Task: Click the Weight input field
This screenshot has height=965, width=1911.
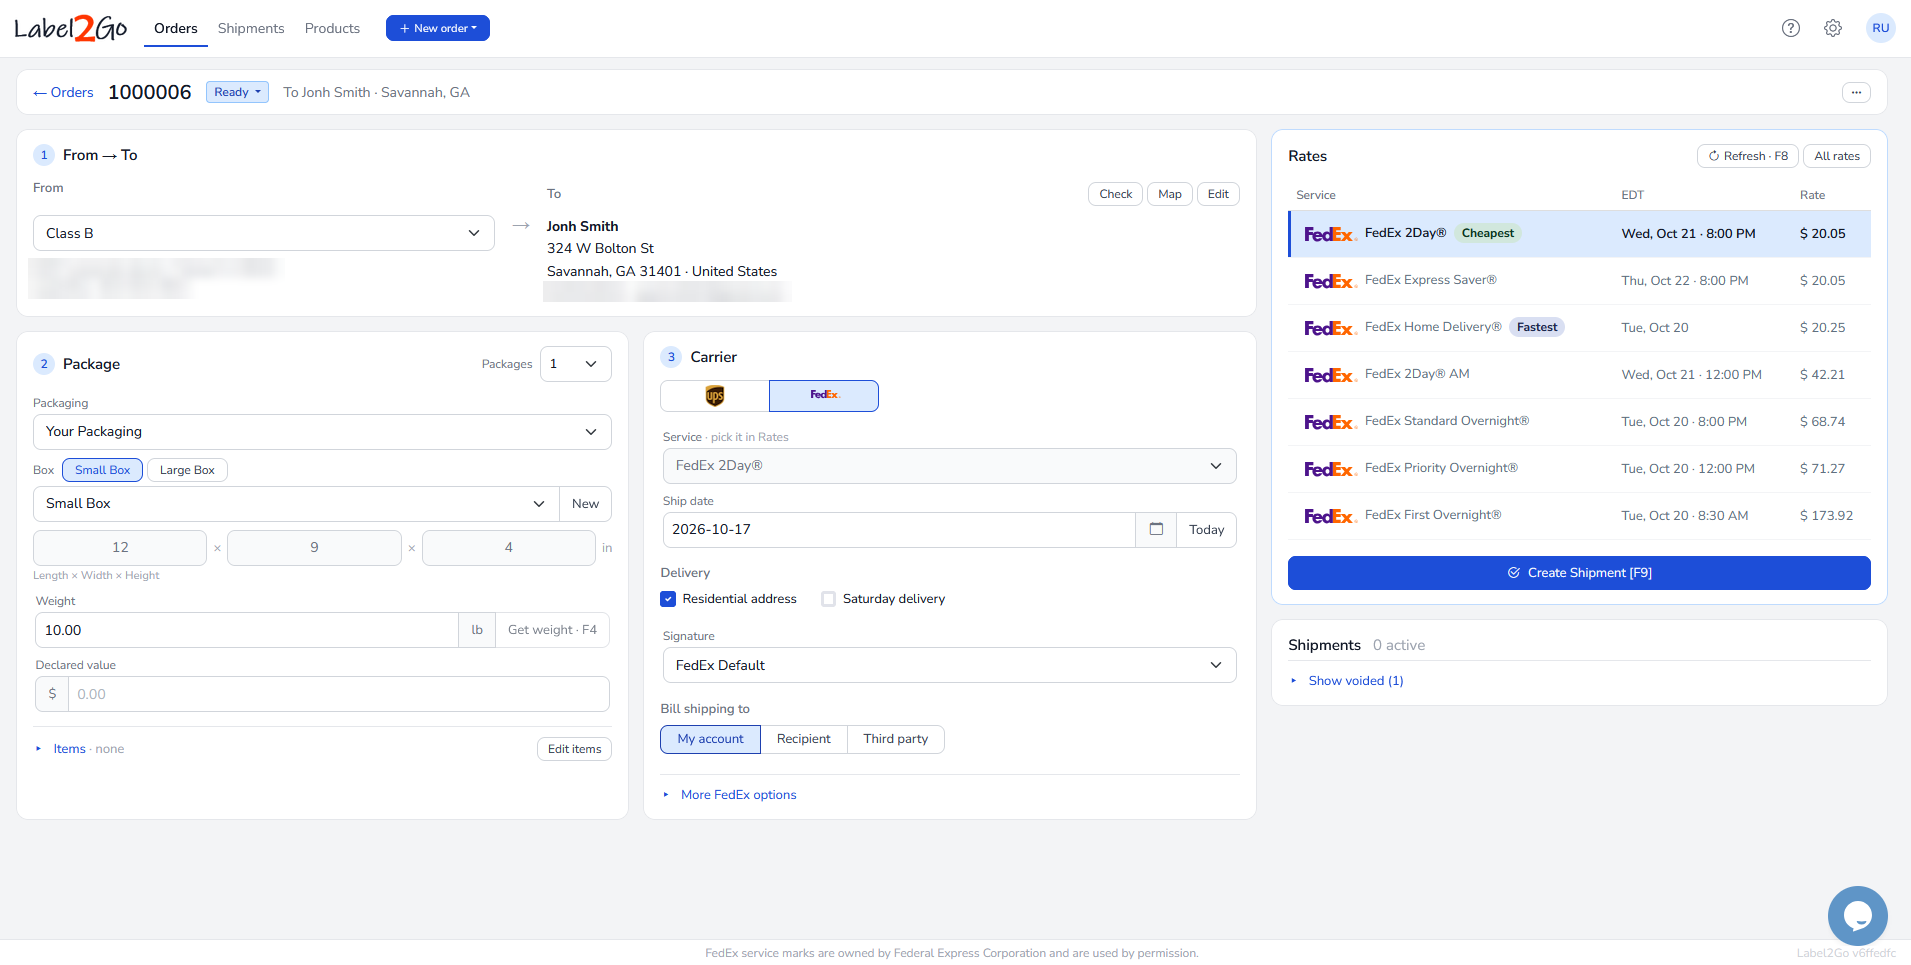Action: pos(247,630)
